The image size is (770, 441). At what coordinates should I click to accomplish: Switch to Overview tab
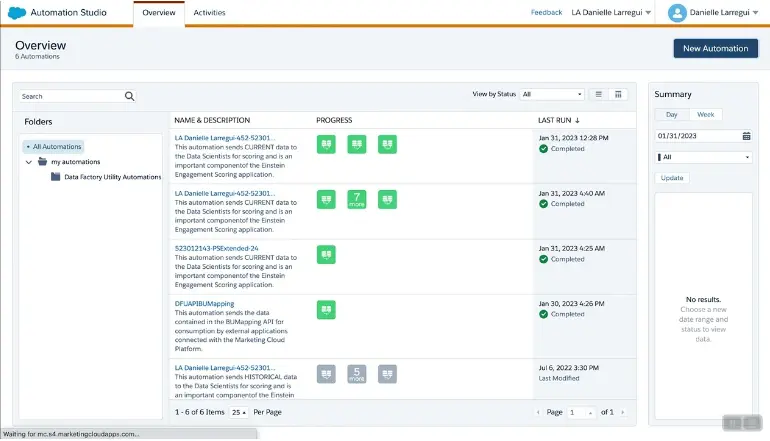click(x=159, y=13)
